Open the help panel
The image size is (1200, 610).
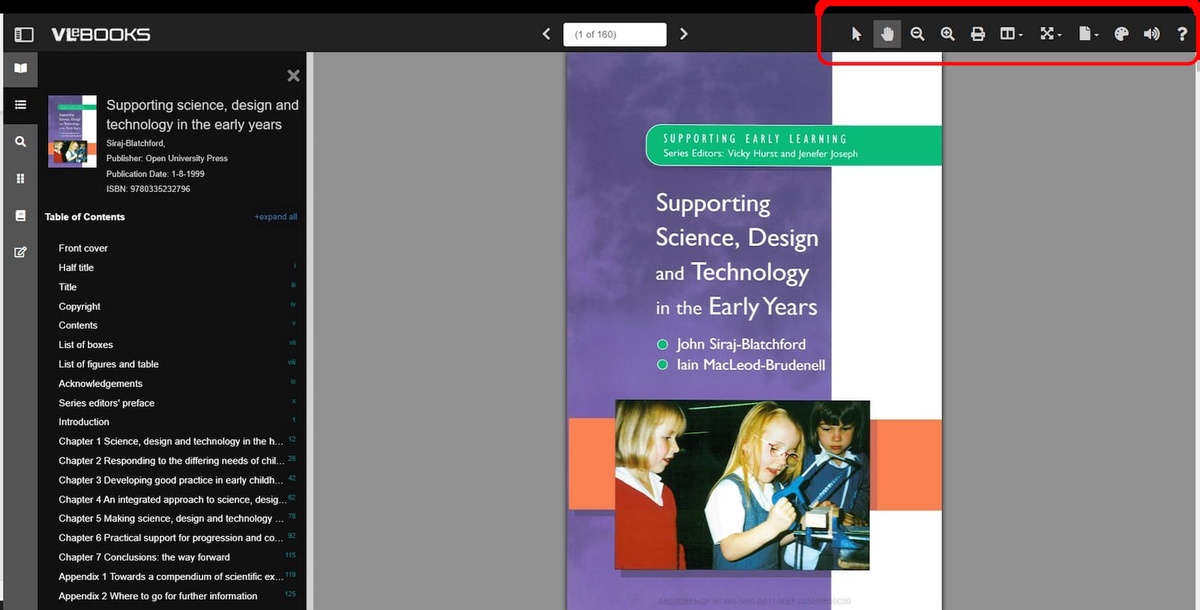click(x=1181, y=33)
